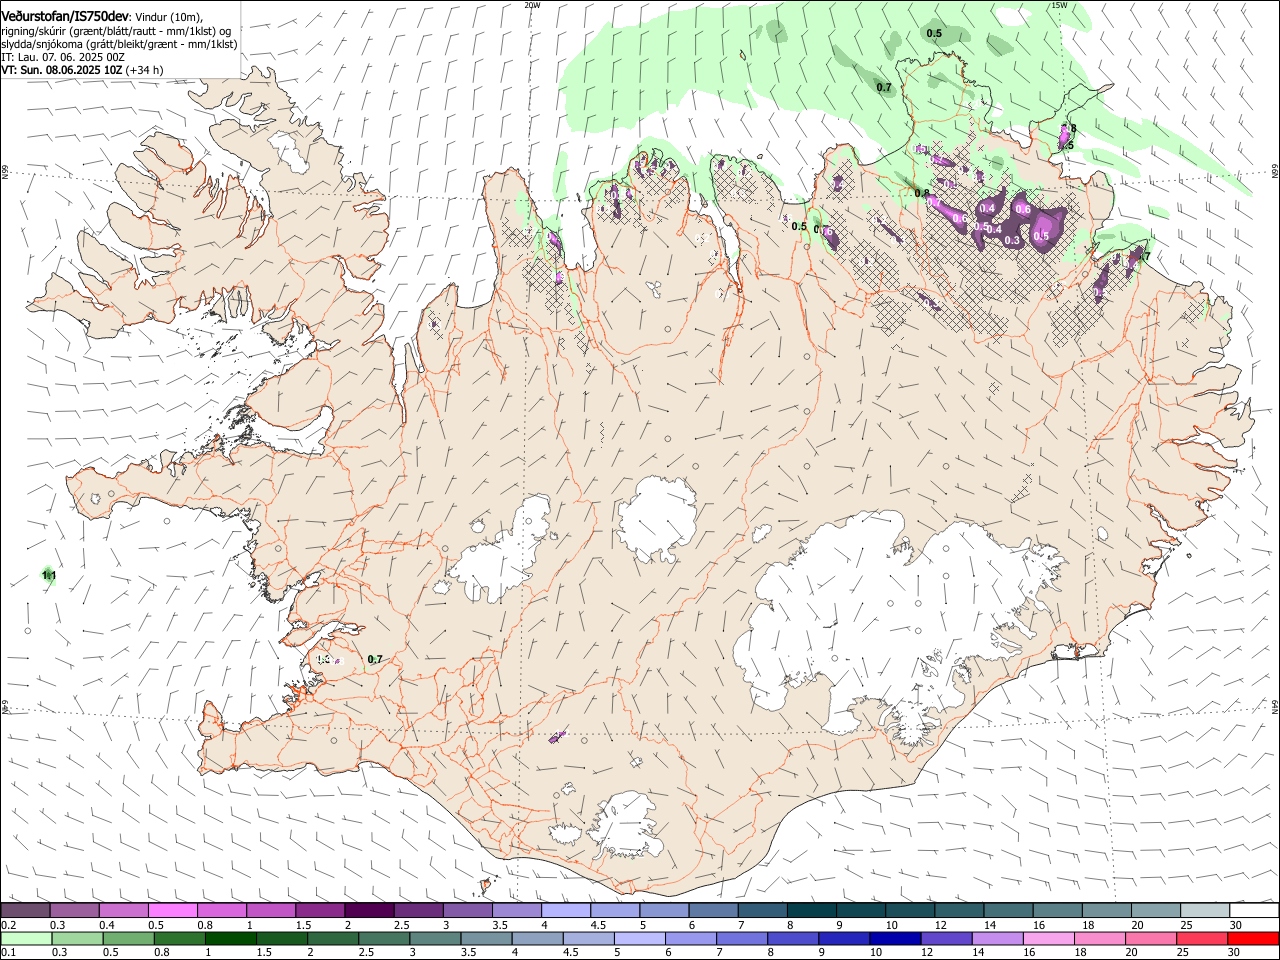Click the 0.5 green swatch in lower legend row

[128, 938]
